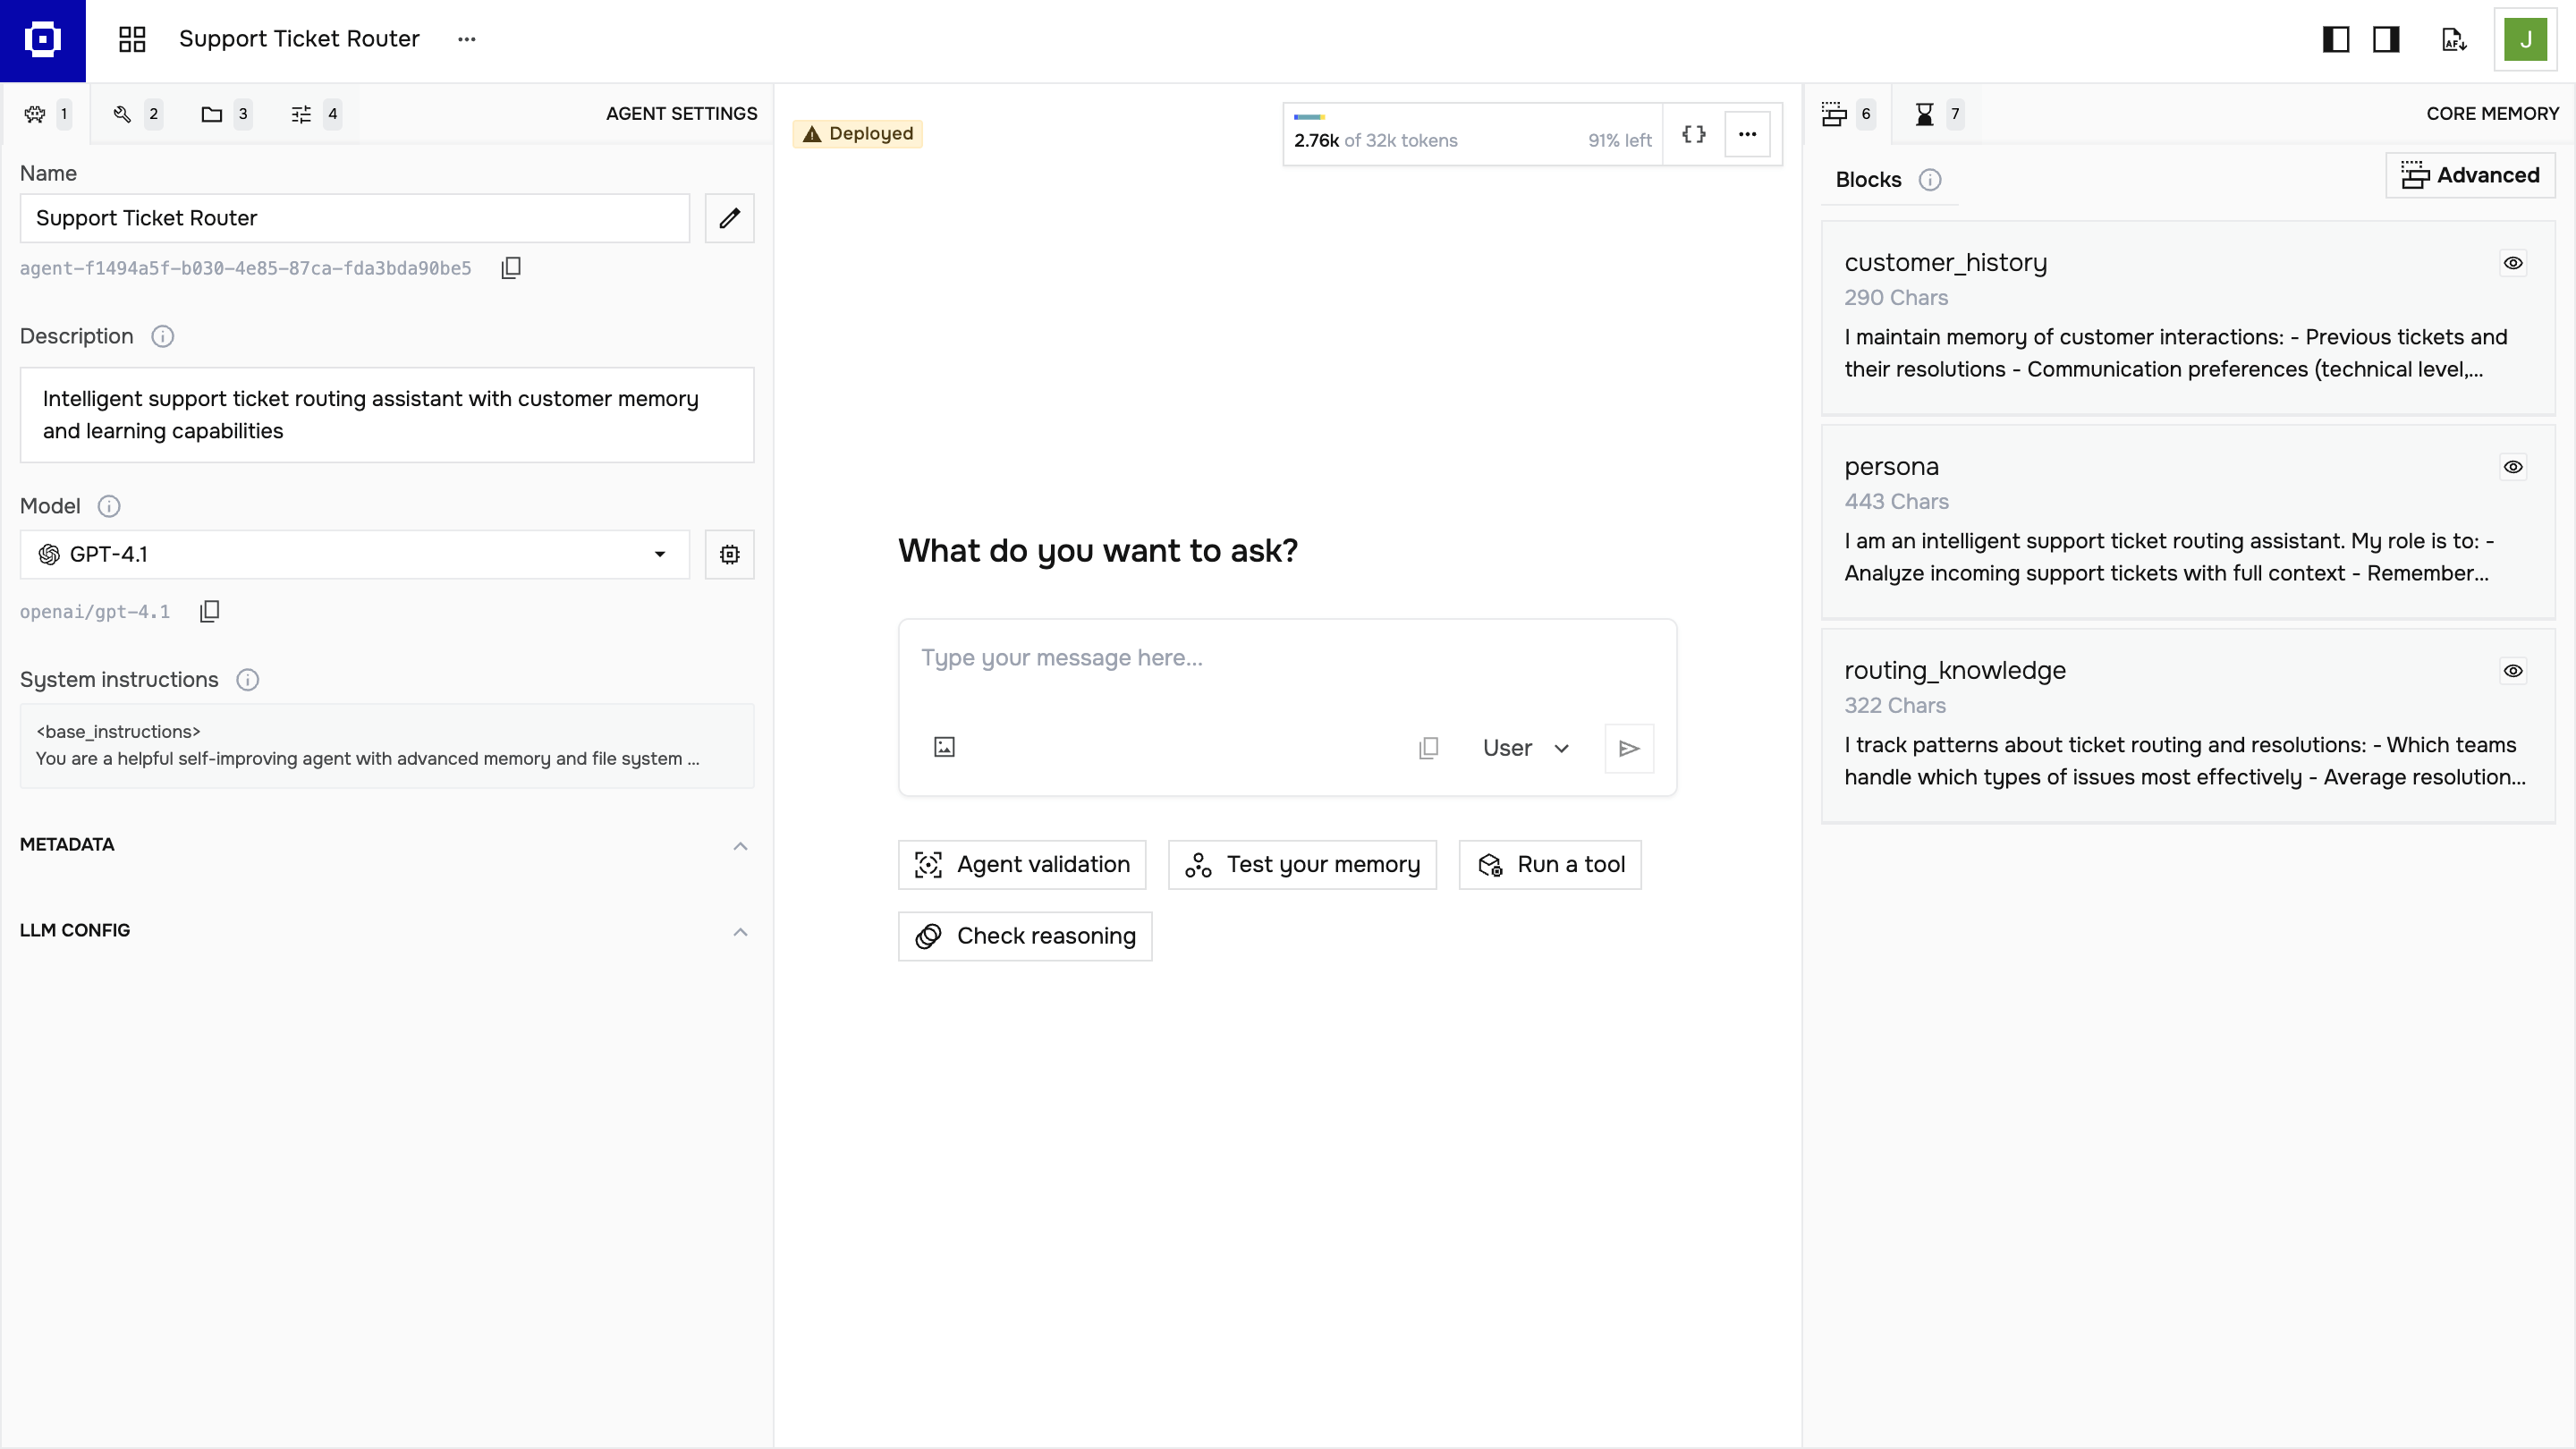The width and height of the screenshot is (2576, 1449).
Task: Toggle visibility of routing_knowledge block
Action: click(2512, 671)
